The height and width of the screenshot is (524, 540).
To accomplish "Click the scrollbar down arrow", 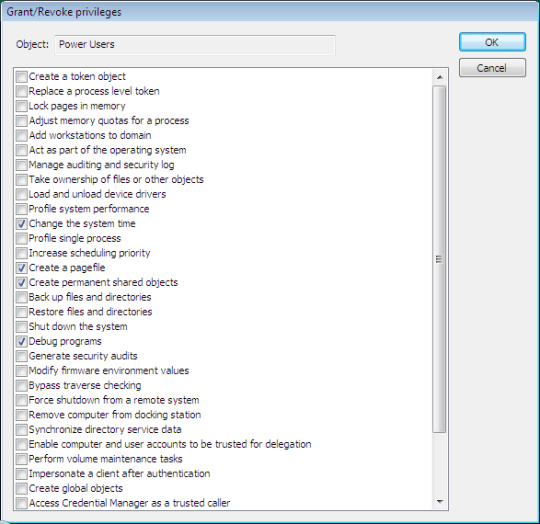I will tap(439, 502).
